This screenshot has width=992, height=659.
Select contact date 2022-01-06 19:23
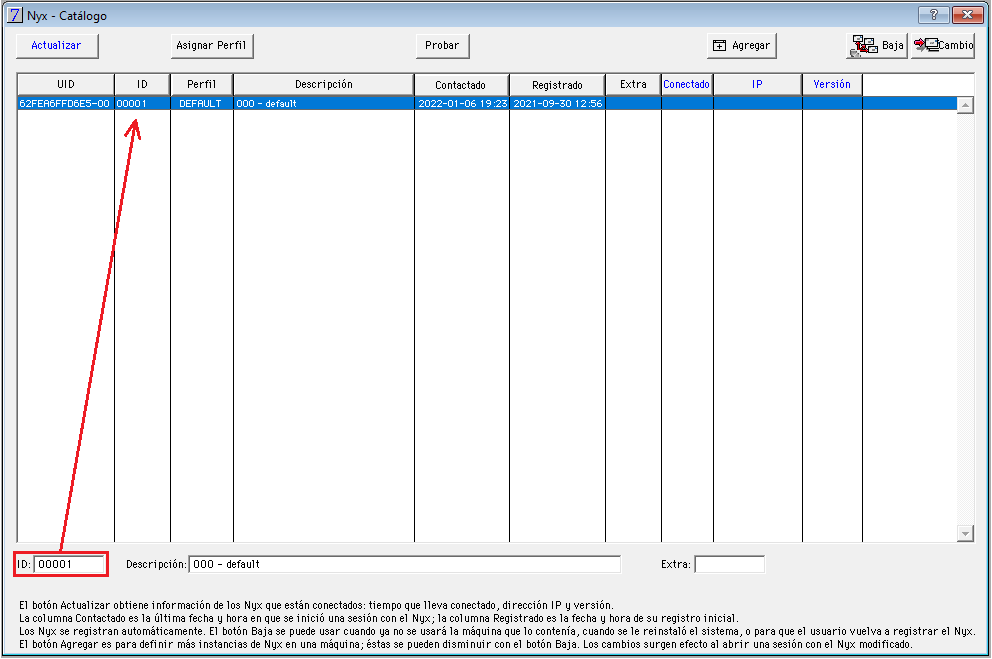pyautogui.click(x=462, y=103)
